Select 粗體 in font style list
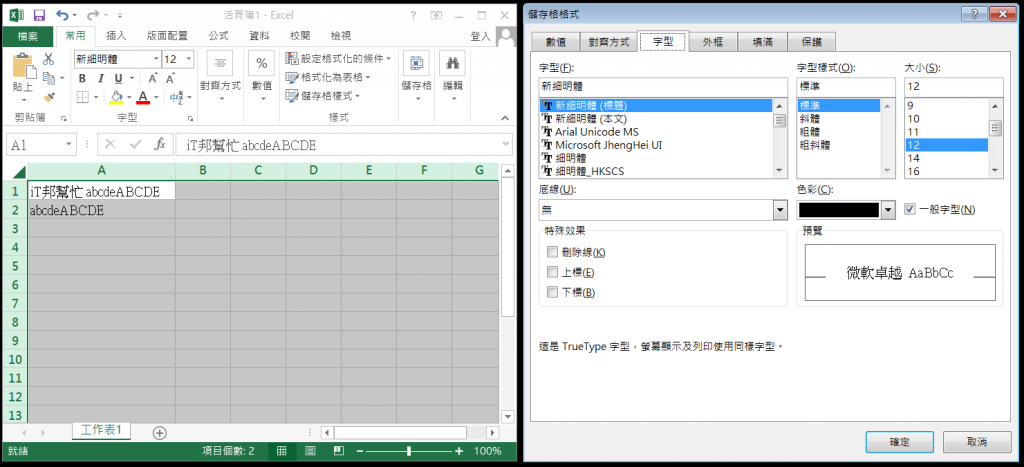 point(810,131)
